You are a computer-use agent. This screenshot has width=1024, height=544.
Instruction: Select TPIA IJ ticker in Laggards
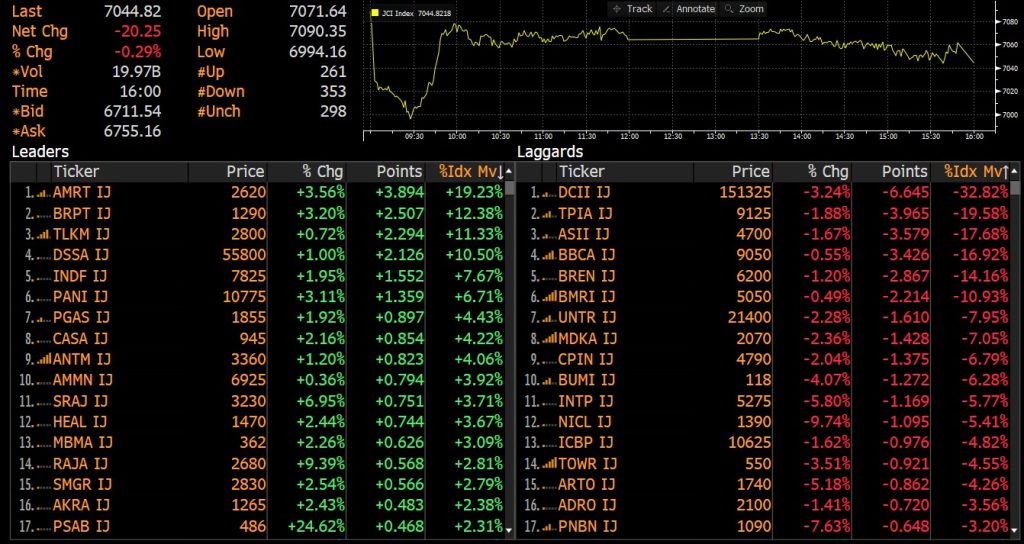coord(586,214)
